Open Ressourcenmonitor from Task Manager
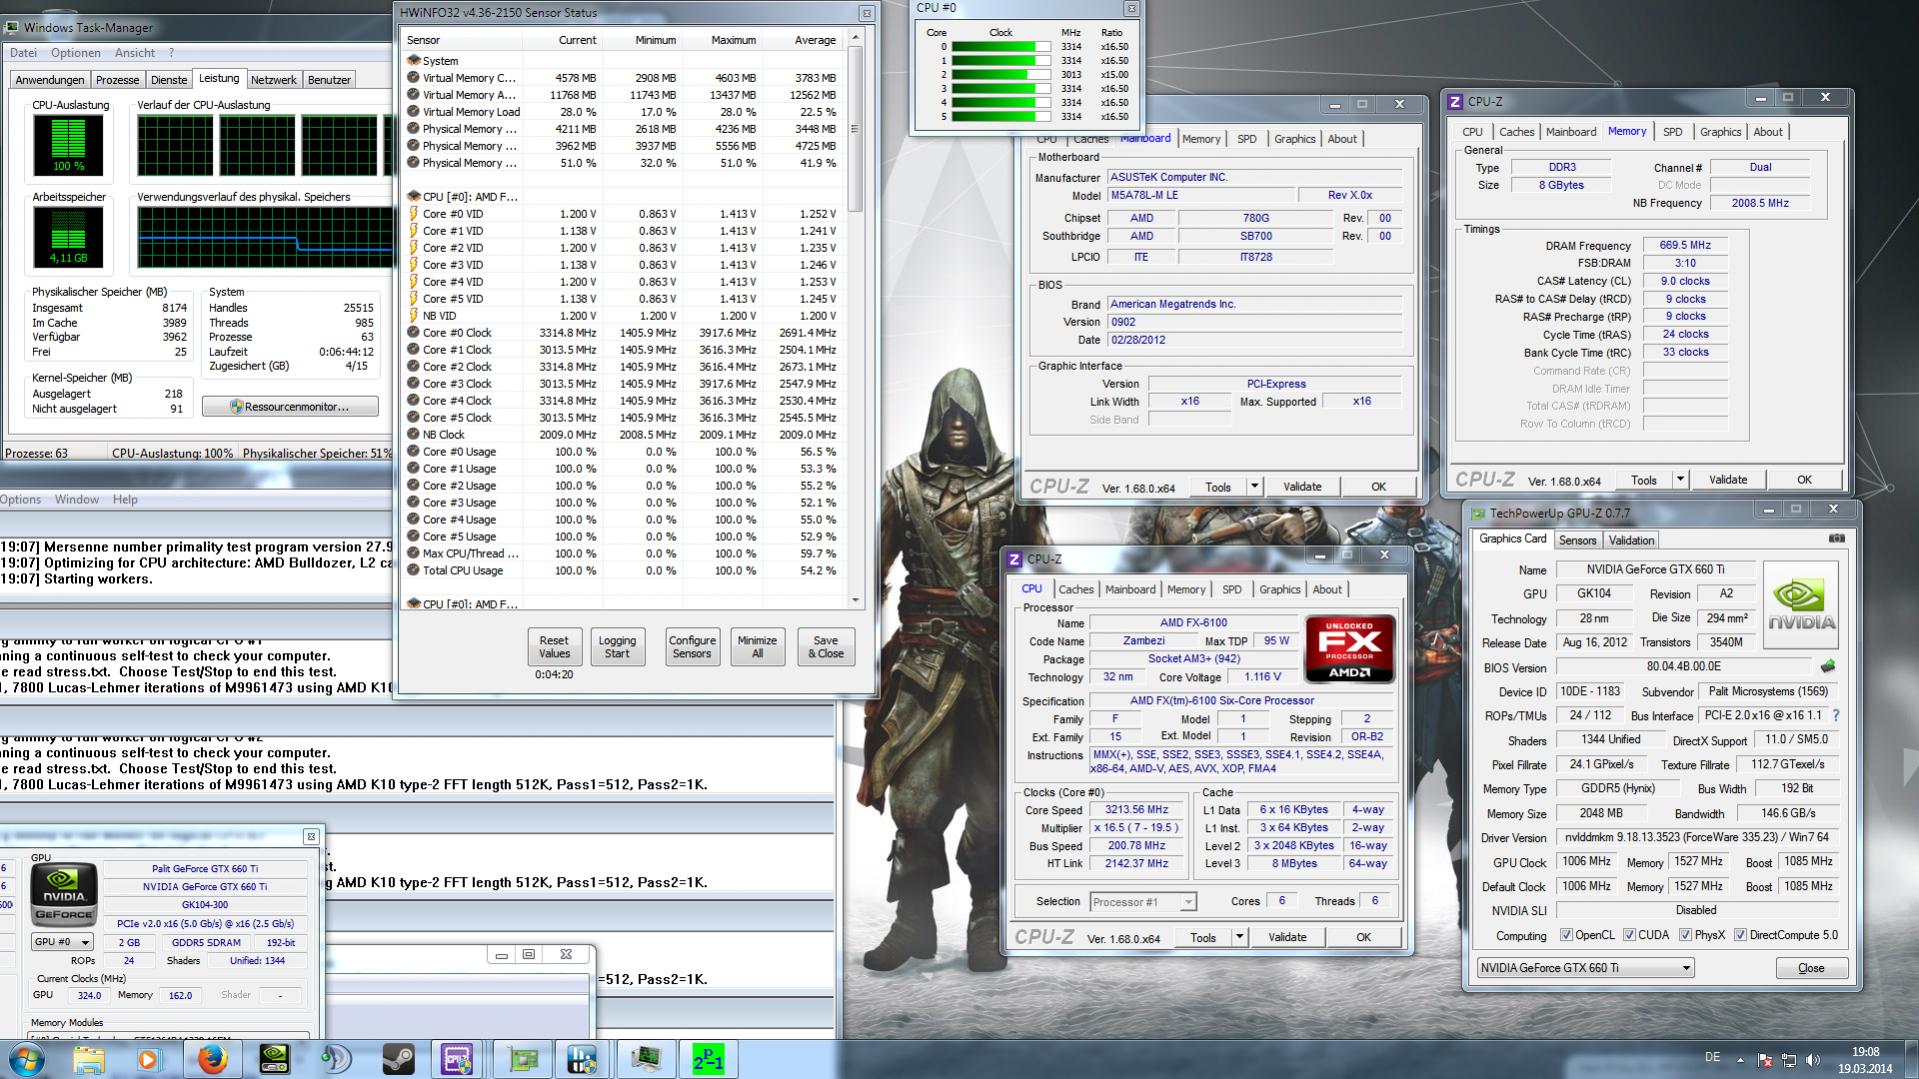The height and width of the screenshot is (1079, 1919). (x=290, y=407)
